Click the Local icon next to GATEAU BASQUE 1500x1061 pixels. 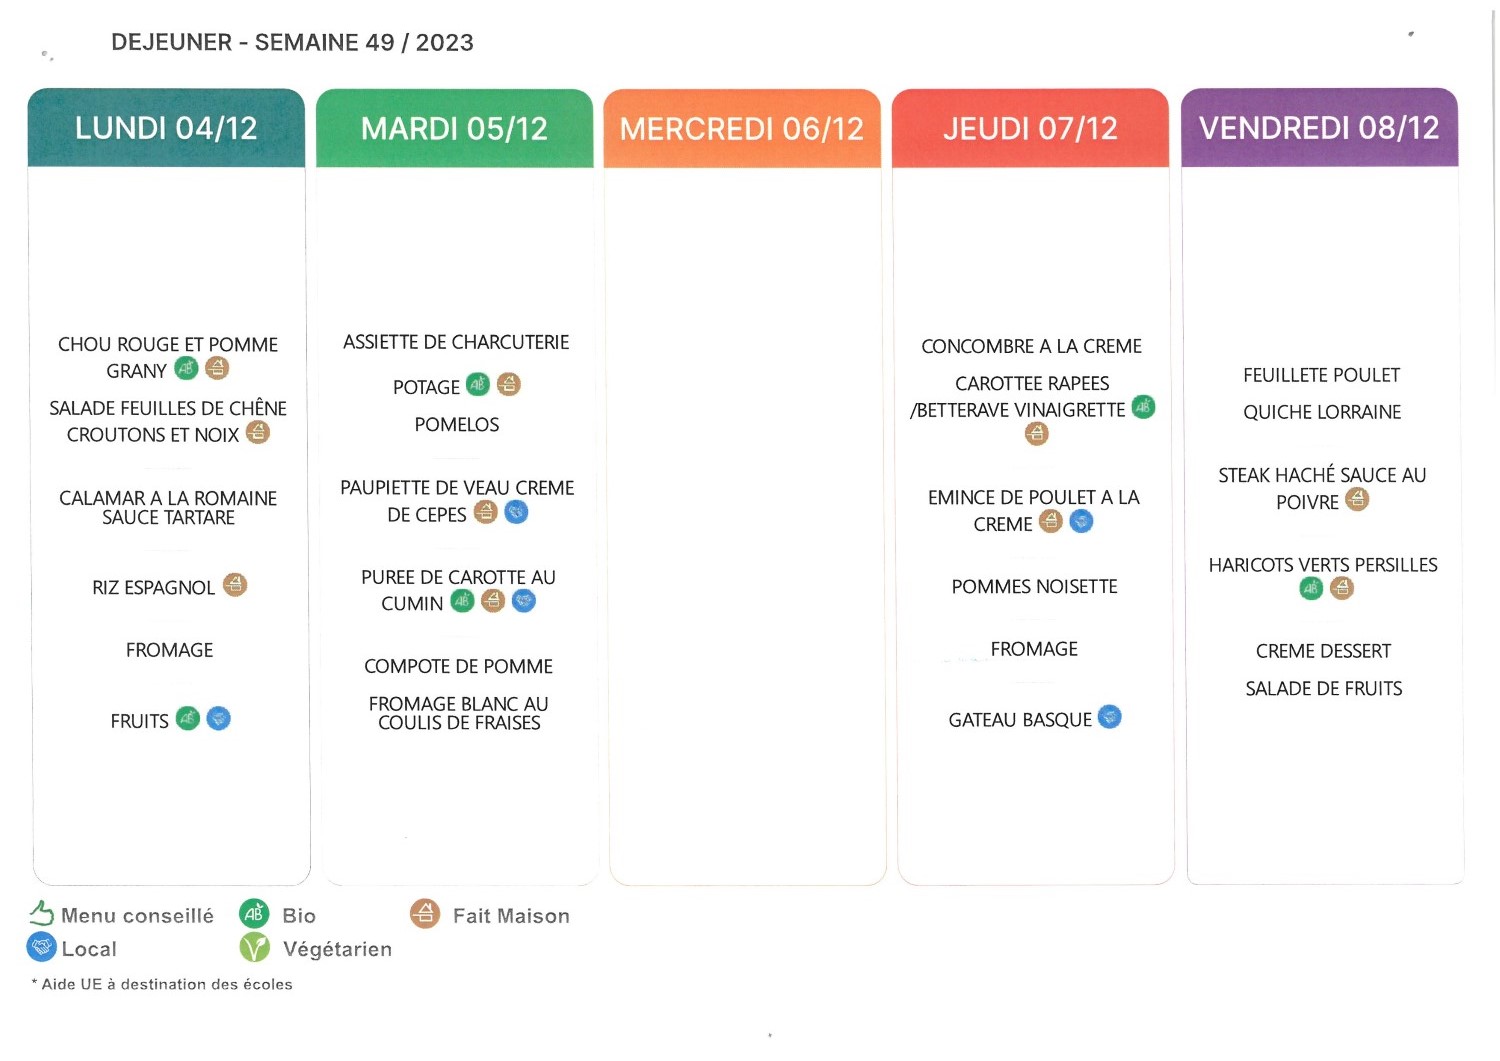(x=1110, y=717)
